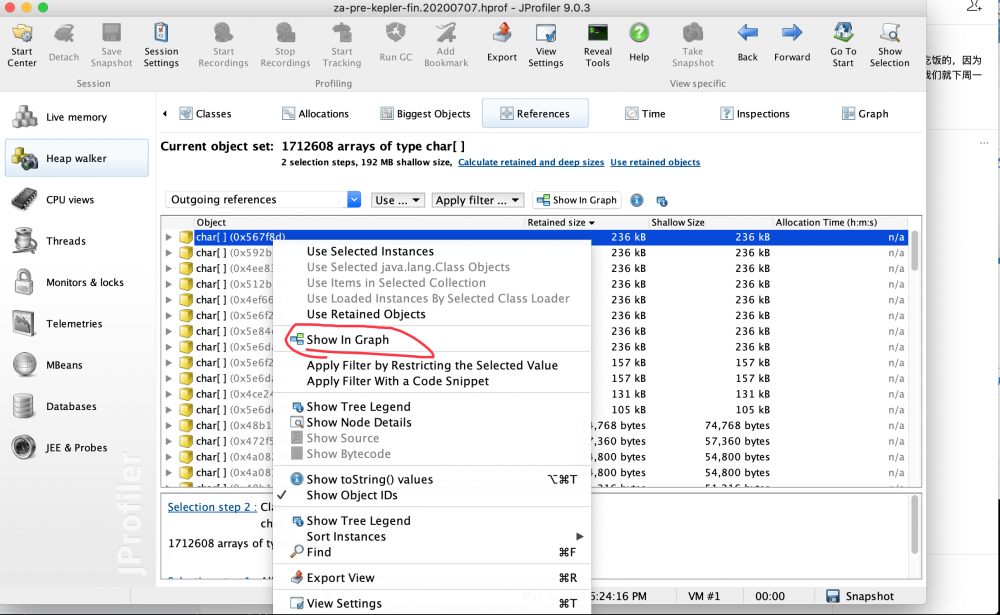
Task: Click Save Snapshot in toolbar
Action: (x=111, y=45)
